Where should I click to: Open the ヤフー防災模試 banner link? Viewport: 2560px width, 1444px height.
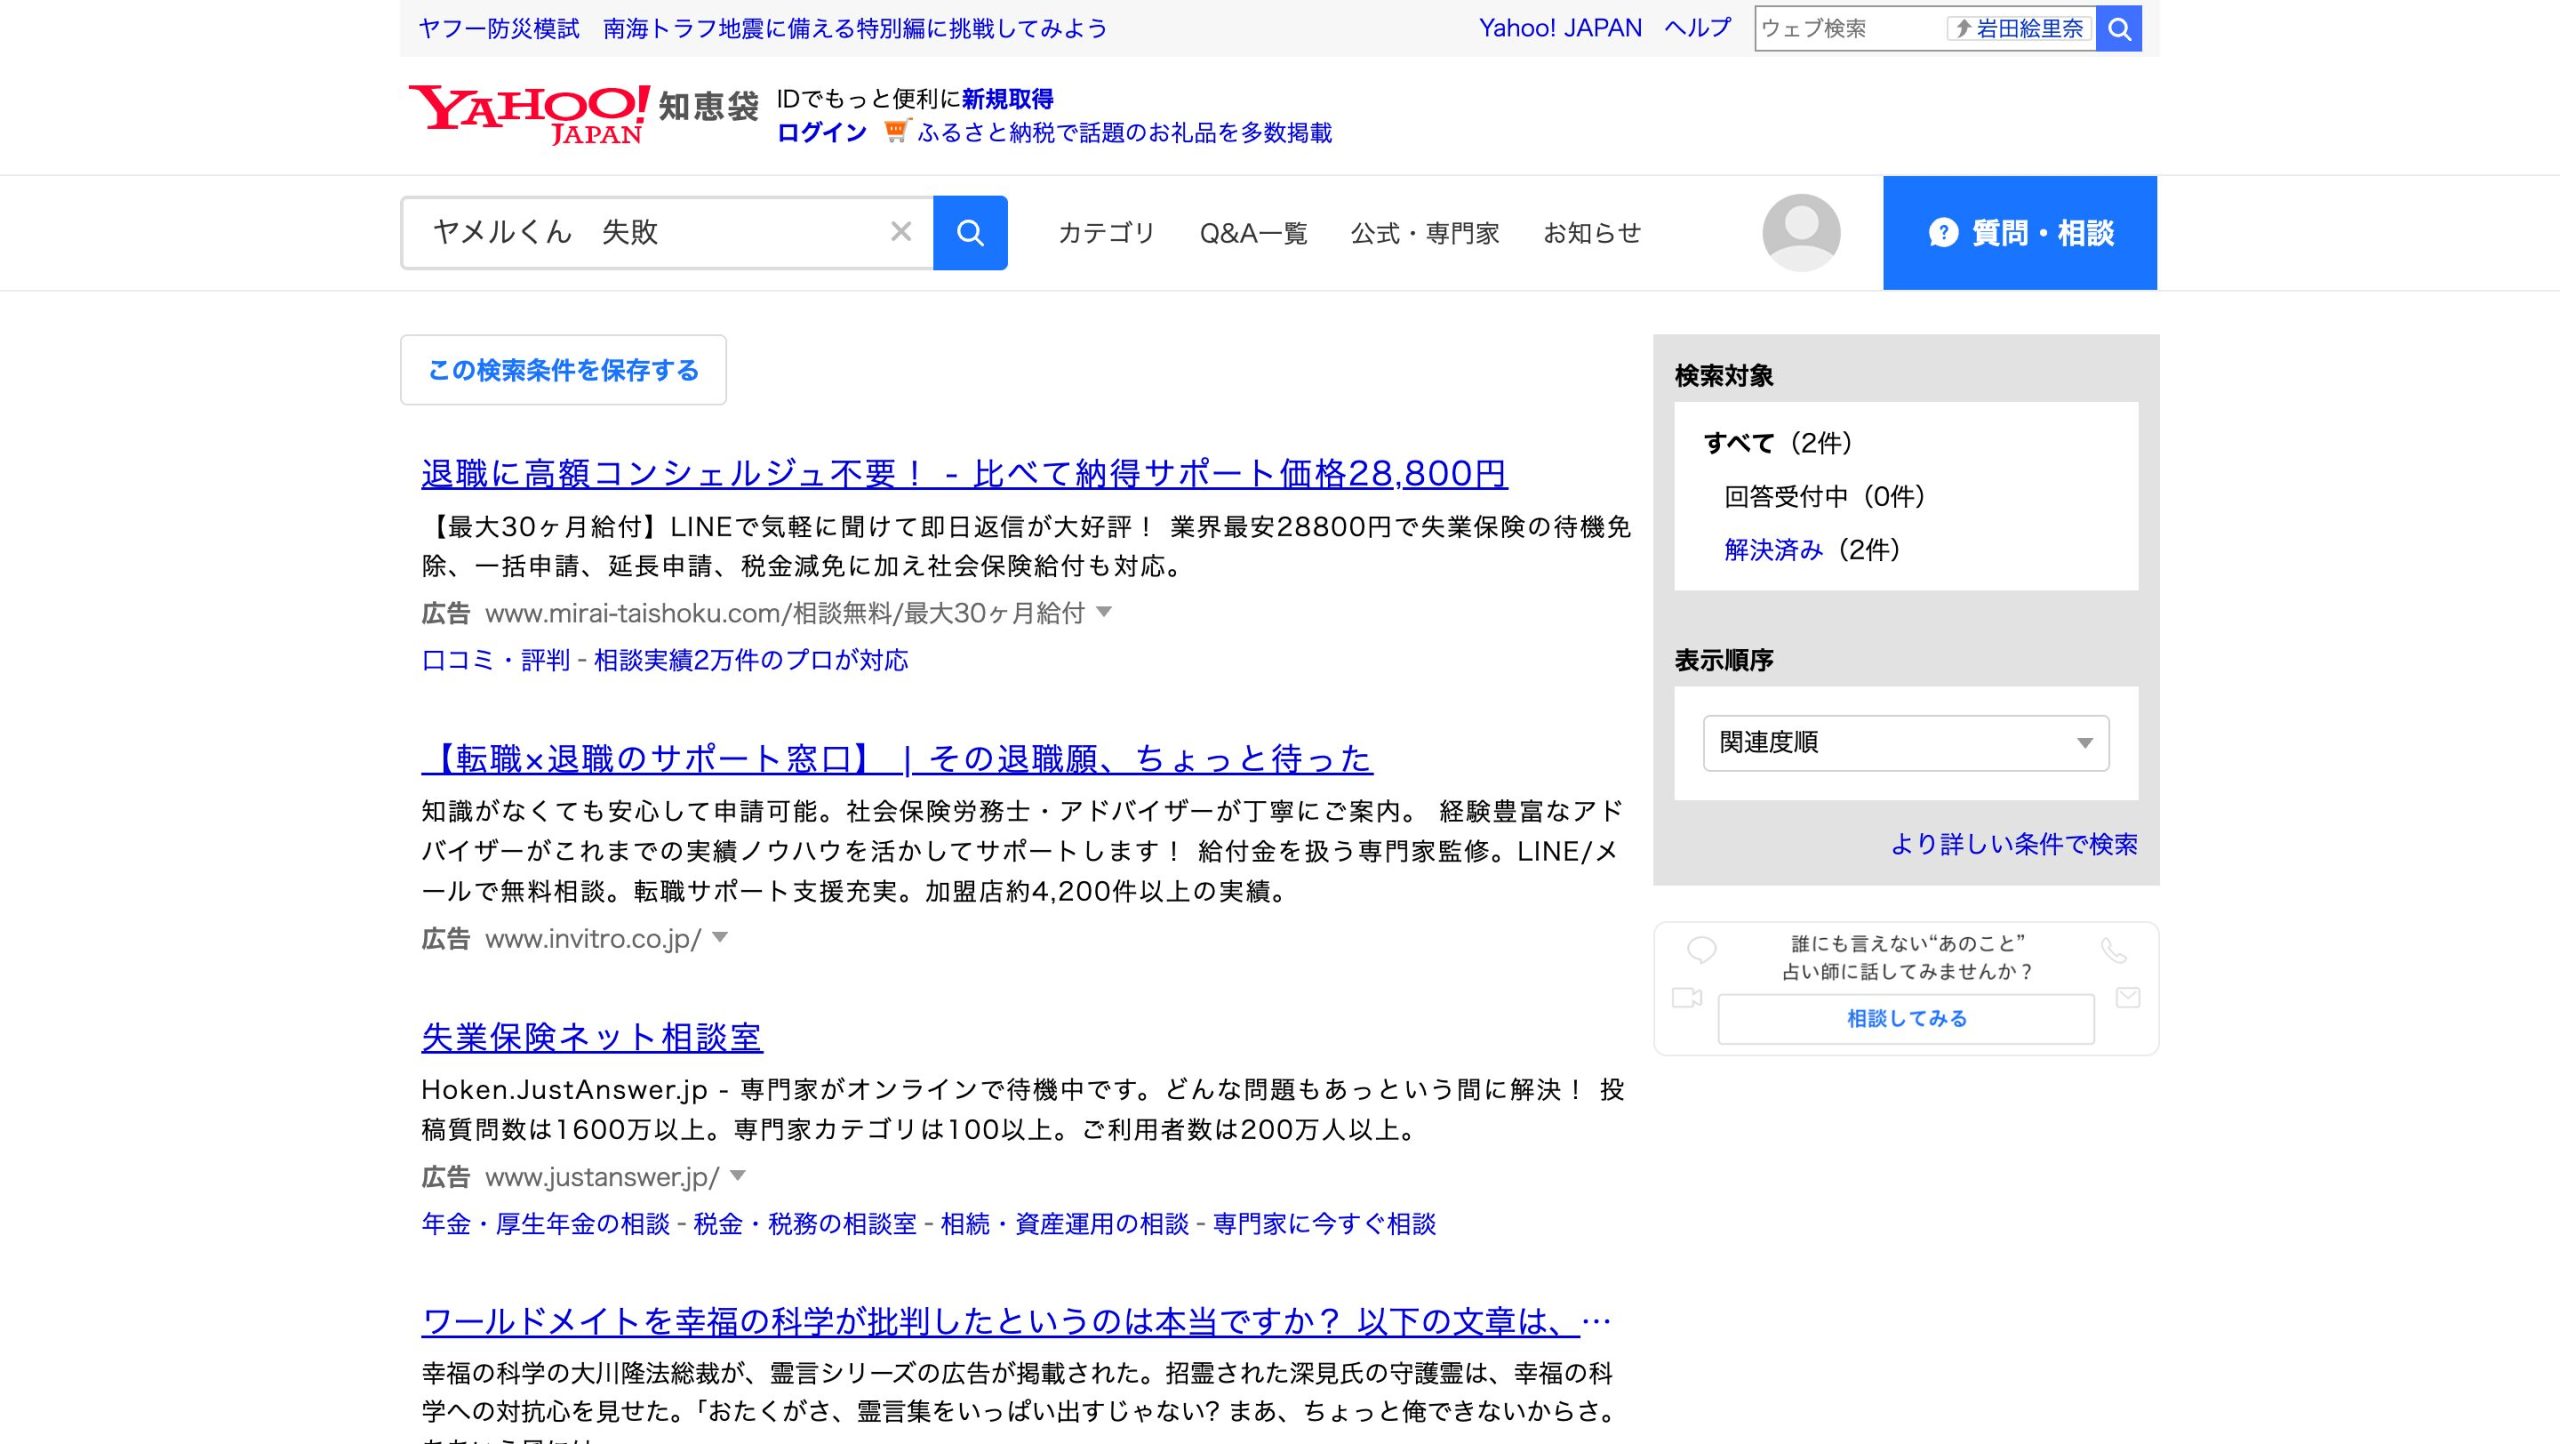coord(763,28)
